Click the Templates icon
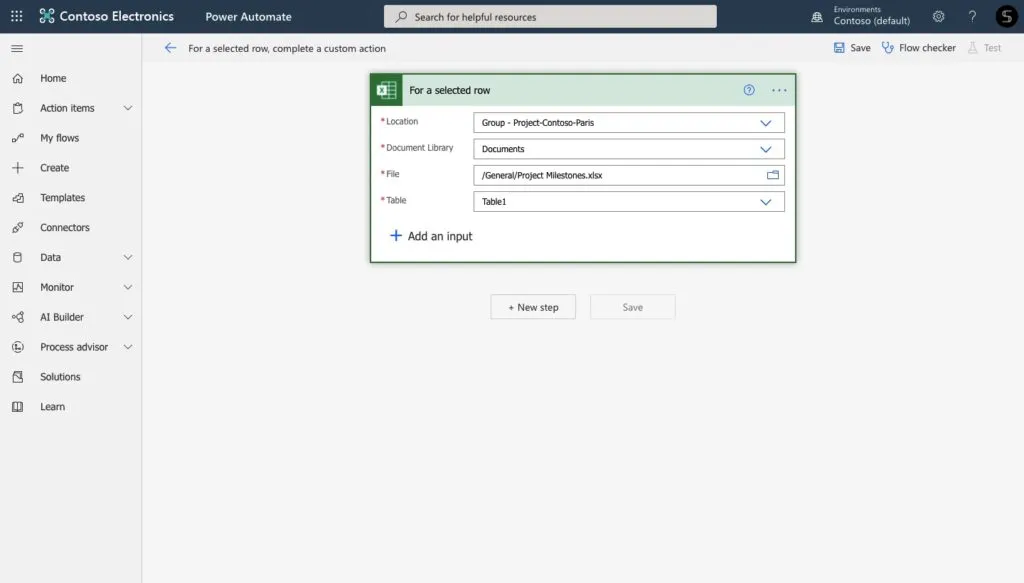 (18, 198)
